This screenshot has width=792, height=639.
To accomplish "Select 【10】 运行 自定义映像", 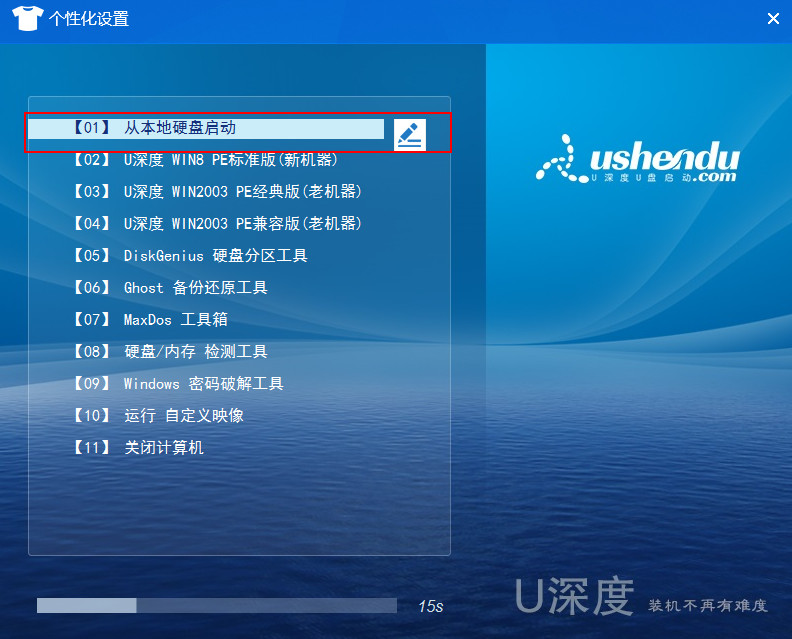I will coord(158,416).
